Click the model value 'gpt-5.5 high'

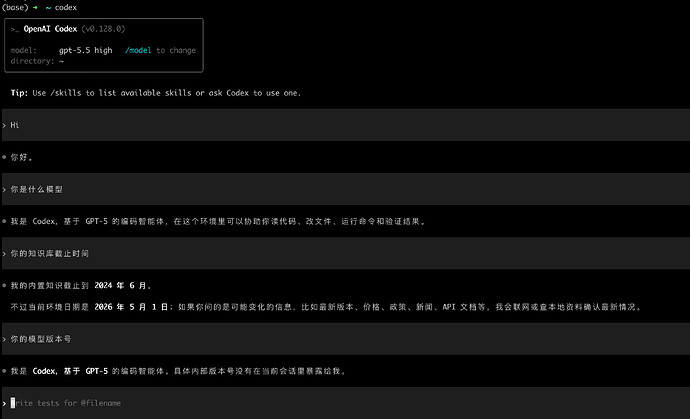point(86,51)
